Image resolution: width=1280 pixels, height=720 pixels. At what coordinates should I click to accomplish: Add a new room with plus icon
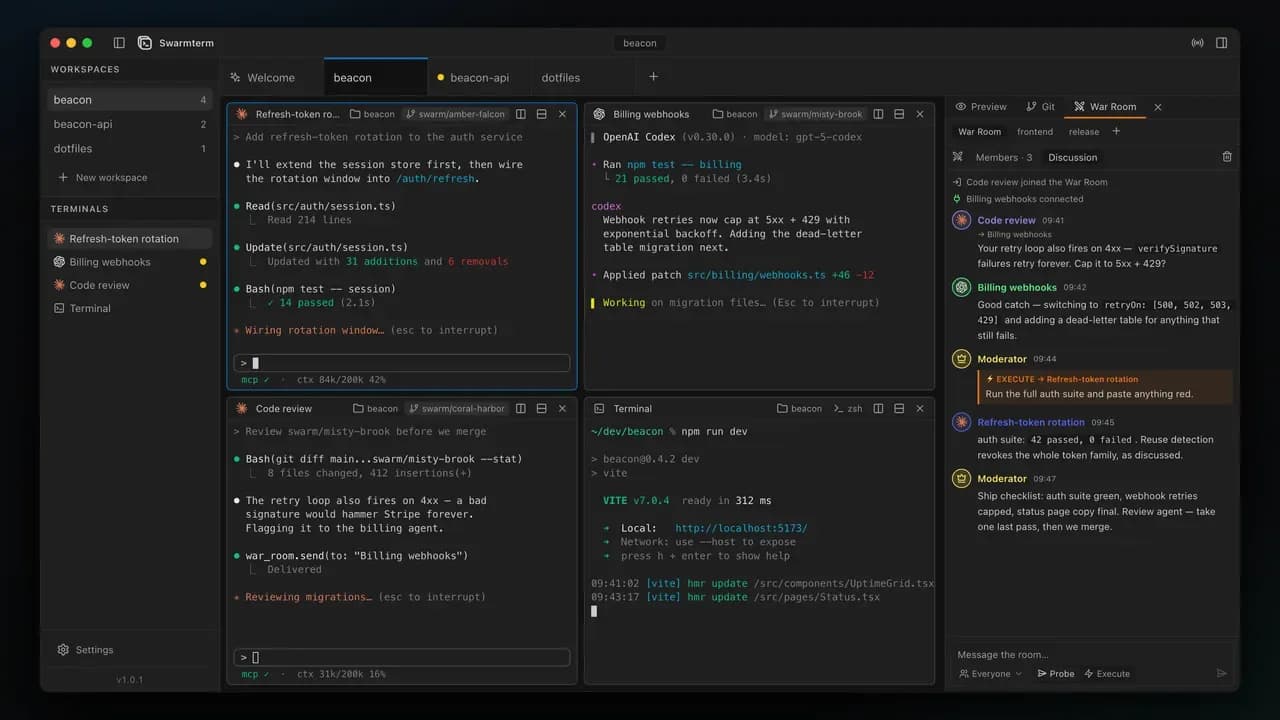pyautogui.click(x=1116, y=131)
